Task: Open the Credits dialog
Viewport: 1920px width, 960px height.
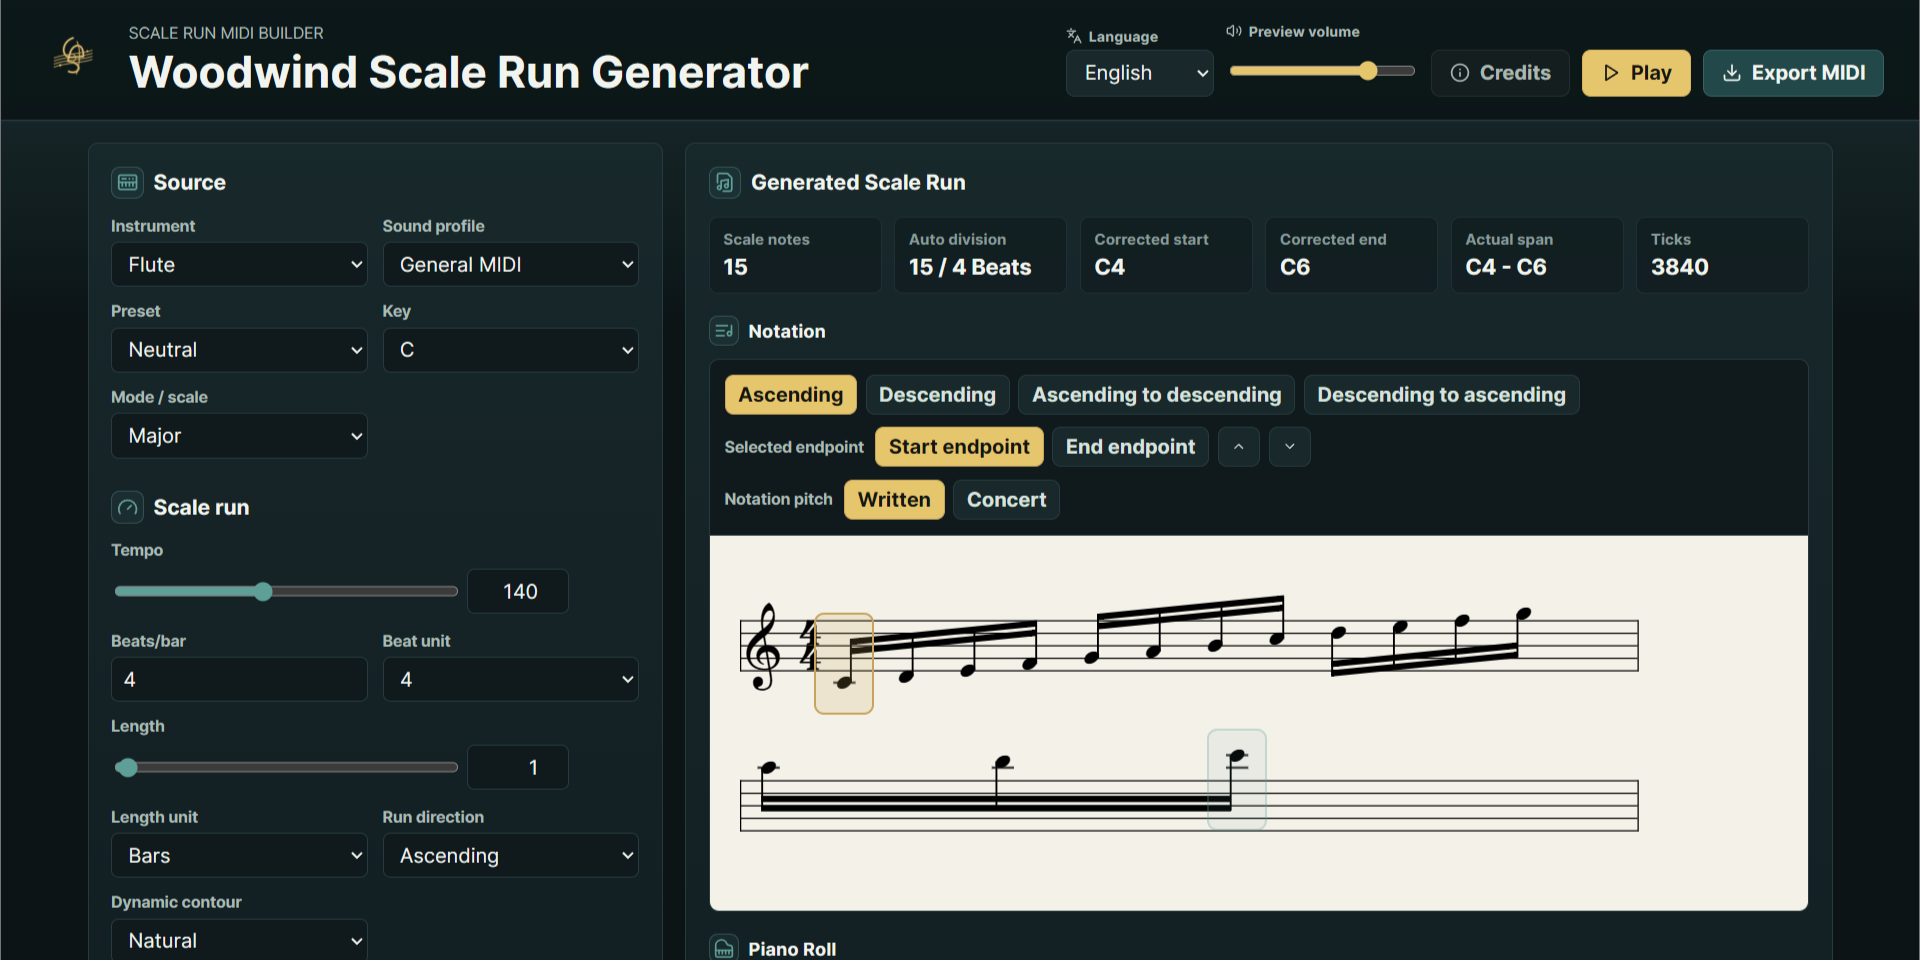Action: tap(1500, 73)
